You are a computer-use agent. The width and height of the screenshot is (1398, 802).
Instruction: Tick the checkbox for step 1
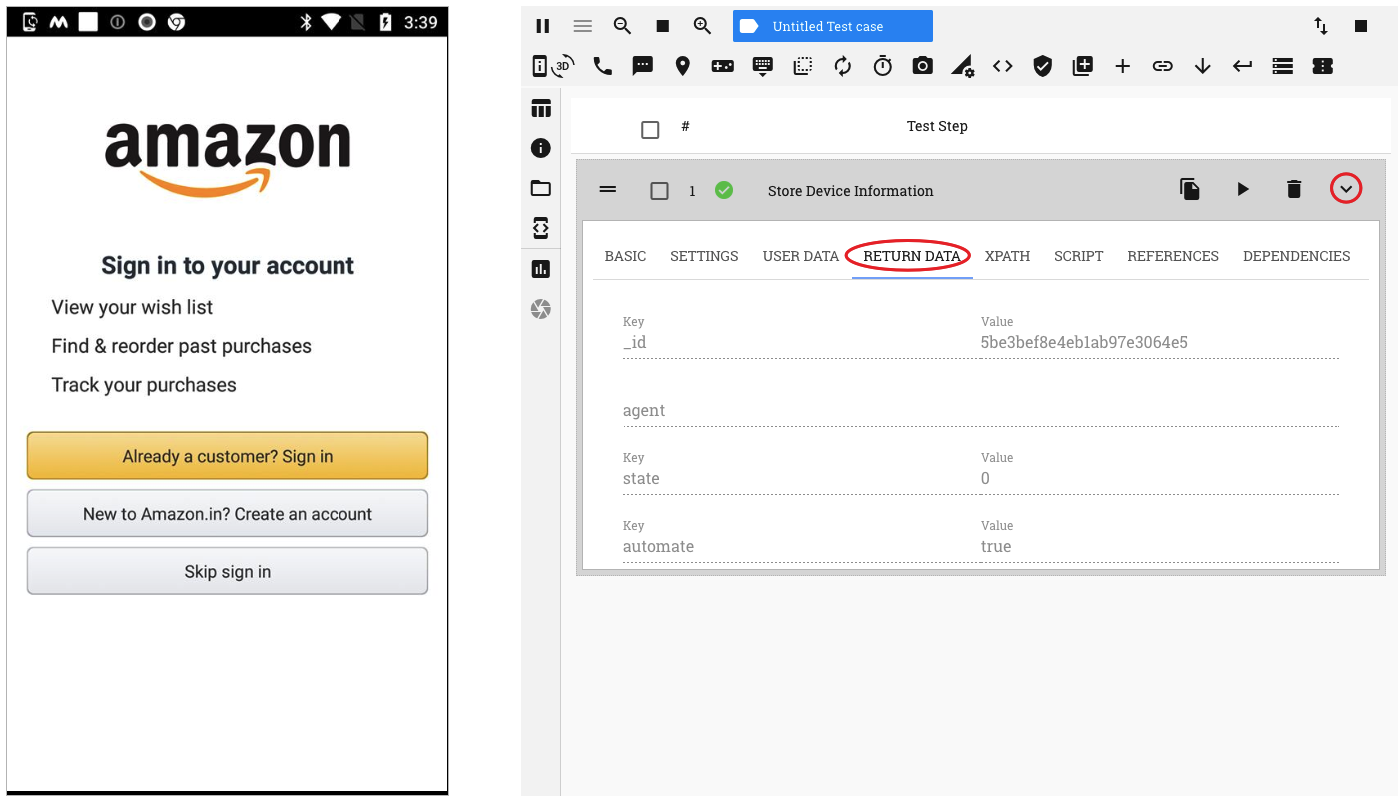(659, 191)
